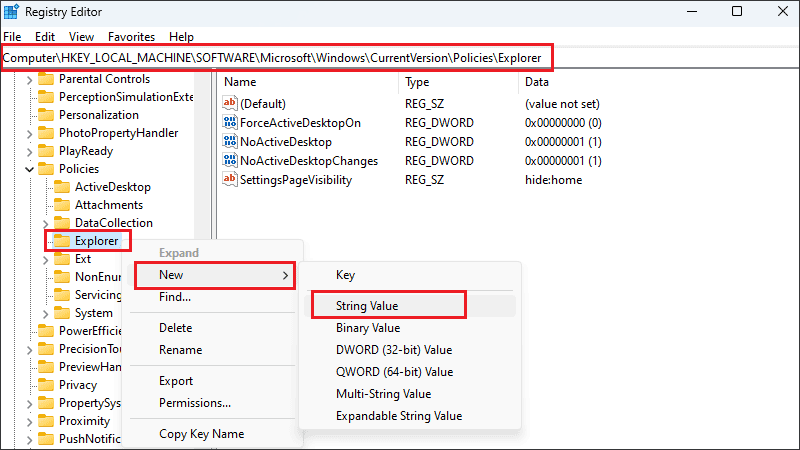Click the NonEnum folder icon
The height and width of the screenshot is (450, 800).
pos(62,277)
